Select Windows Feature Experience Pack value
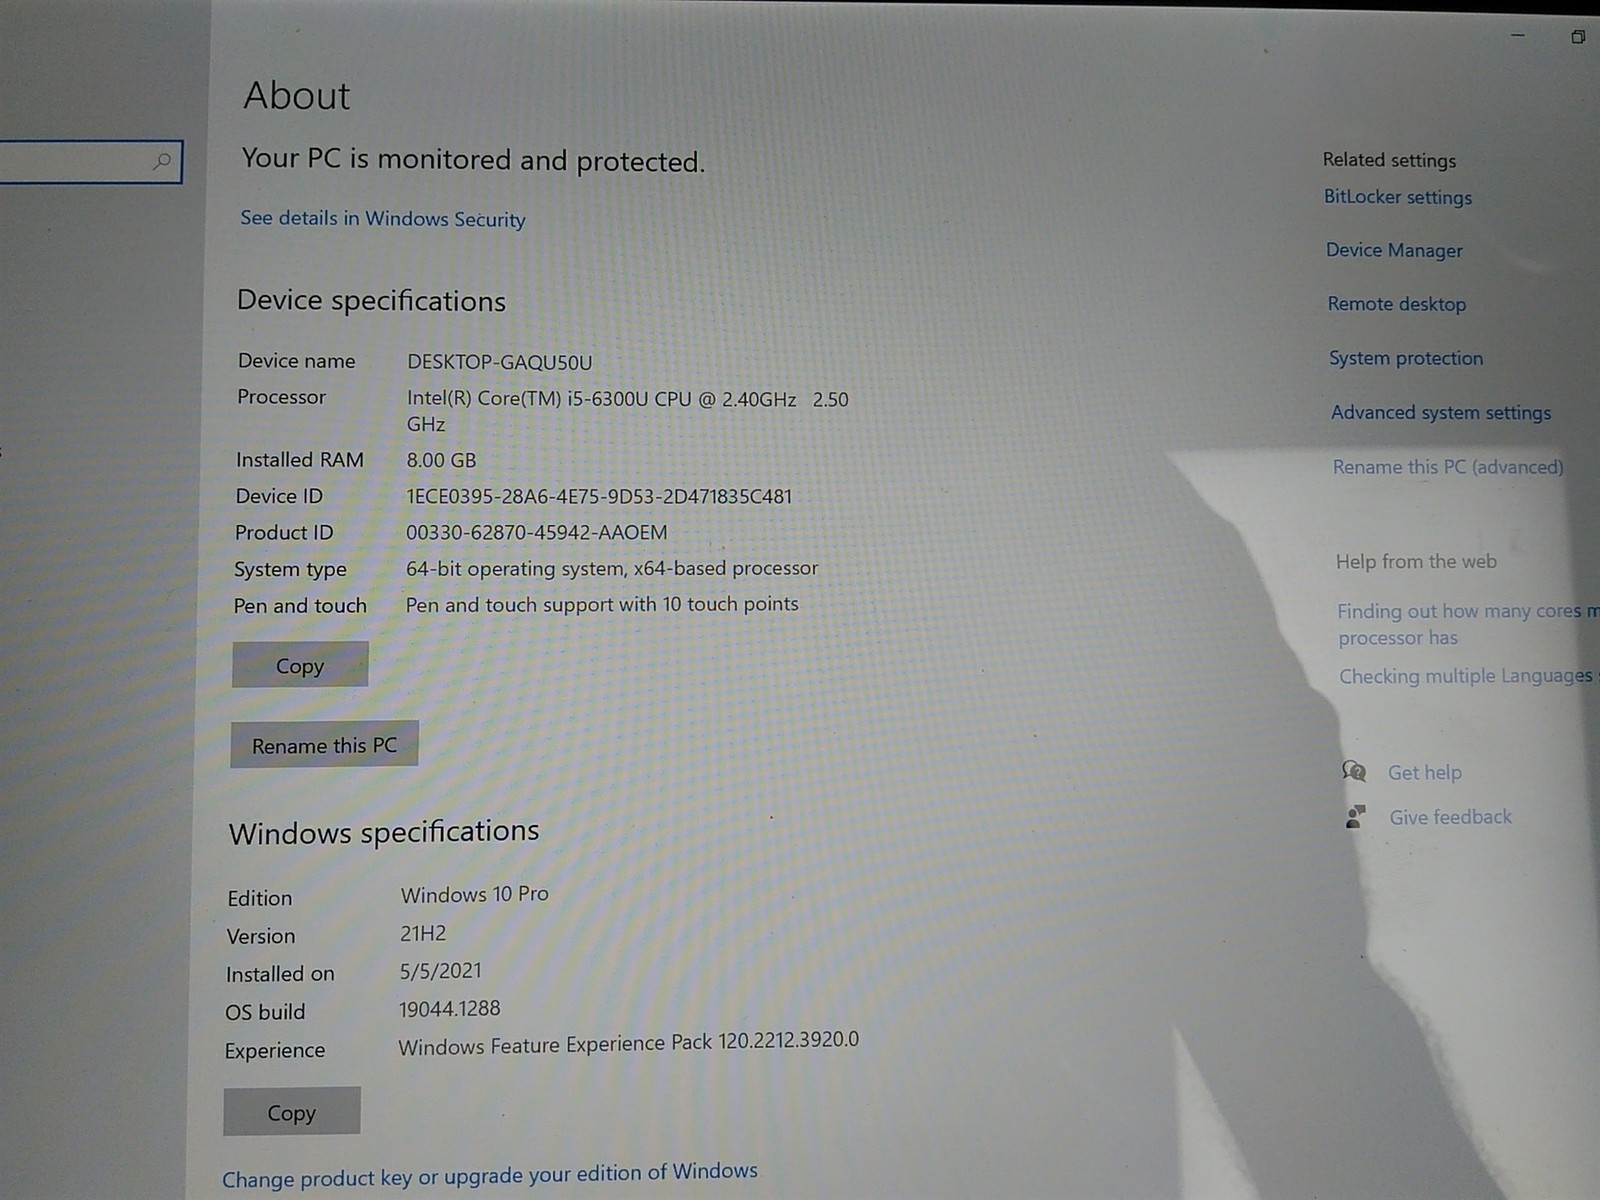The height and width of the screenshot is (1200, 1600). [x=628, y=1043]
